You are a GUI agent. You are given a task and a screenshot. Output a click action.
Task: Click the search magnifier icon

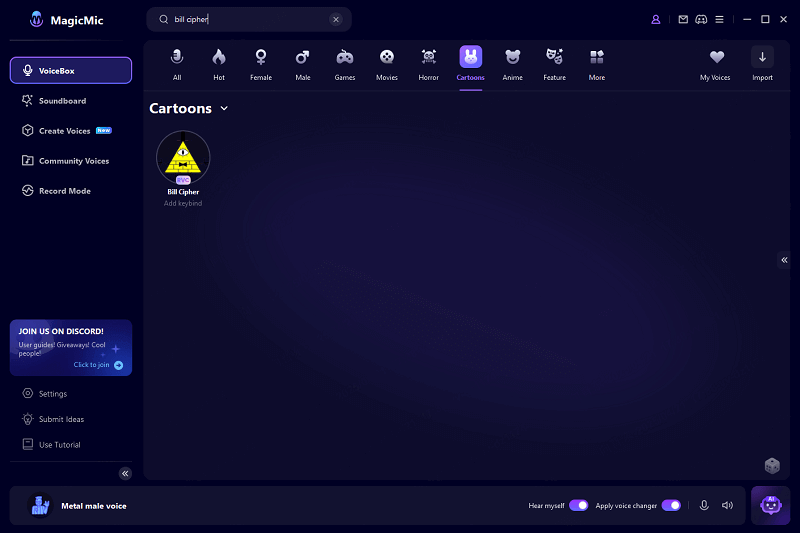(163, 19)
